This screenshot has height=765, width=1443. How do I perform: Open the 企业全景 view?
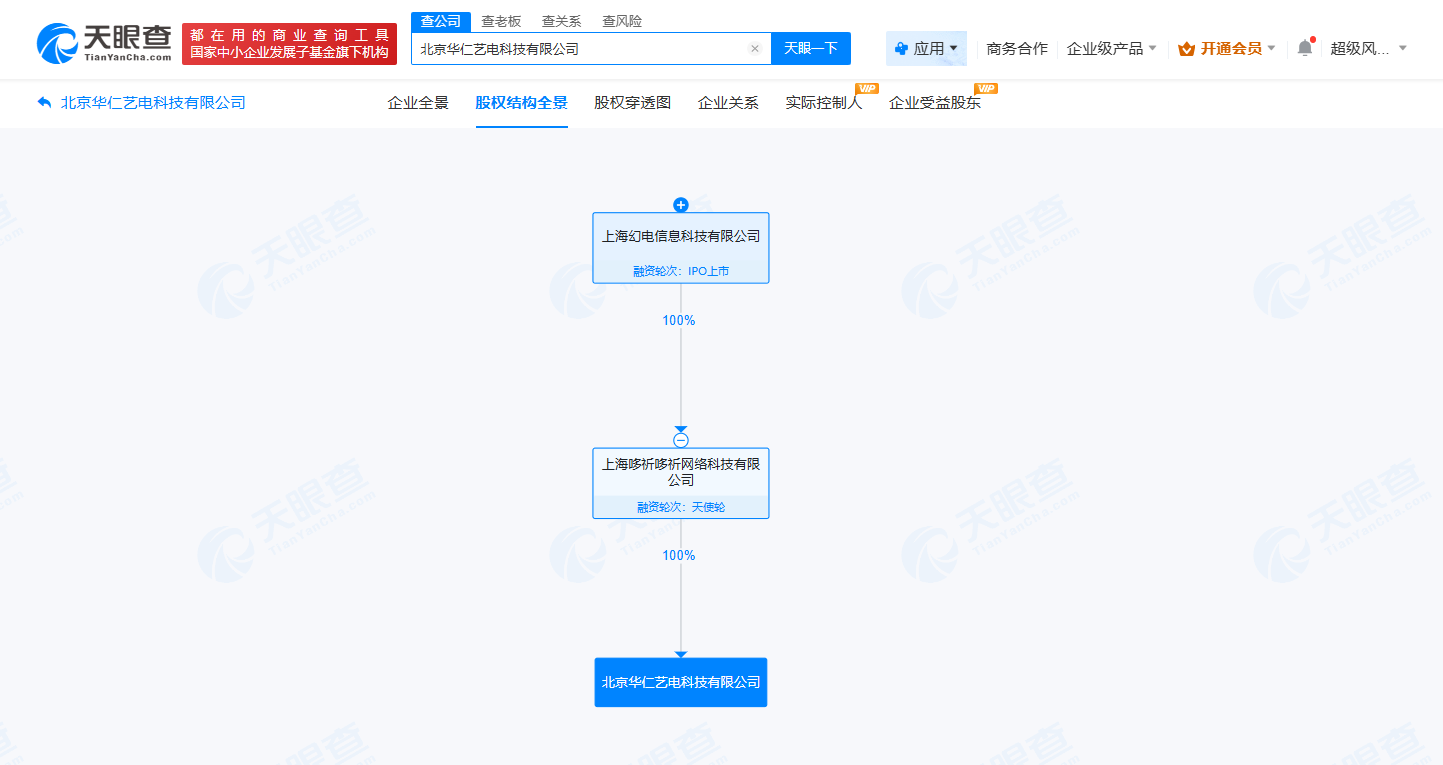[417, 103]
